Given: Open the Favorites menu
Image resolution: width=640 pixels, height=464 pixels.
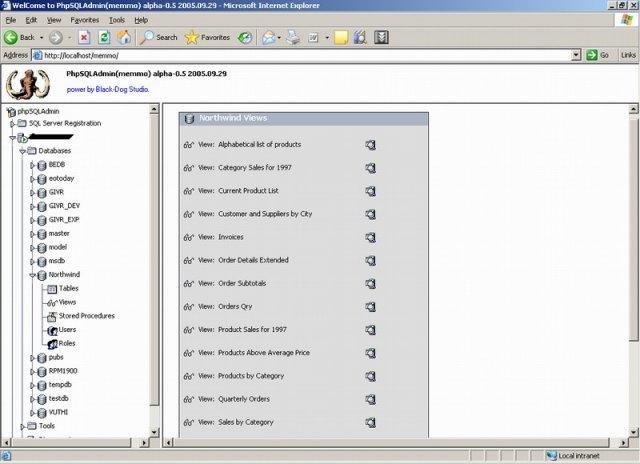Looking at the screenshot, I should [84, 20].
